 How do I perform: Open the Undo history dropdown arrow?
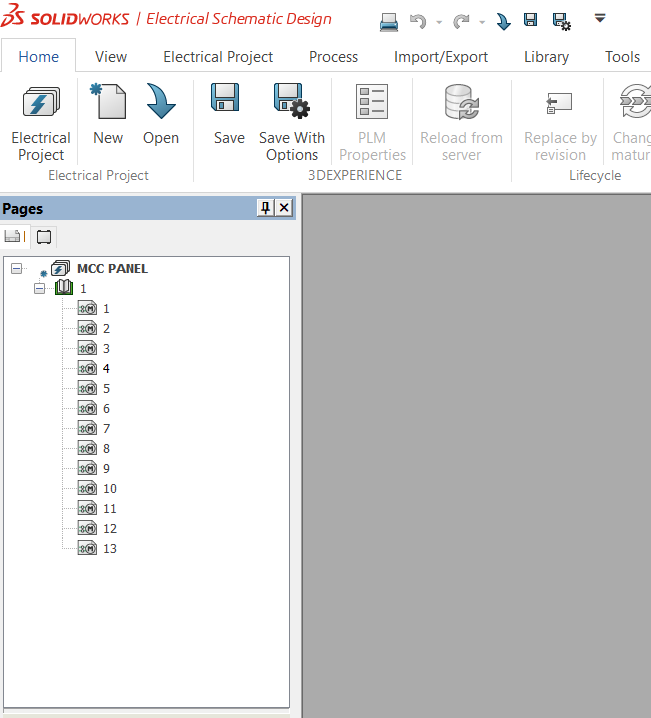pyautogui.click(x=439, y=22)
